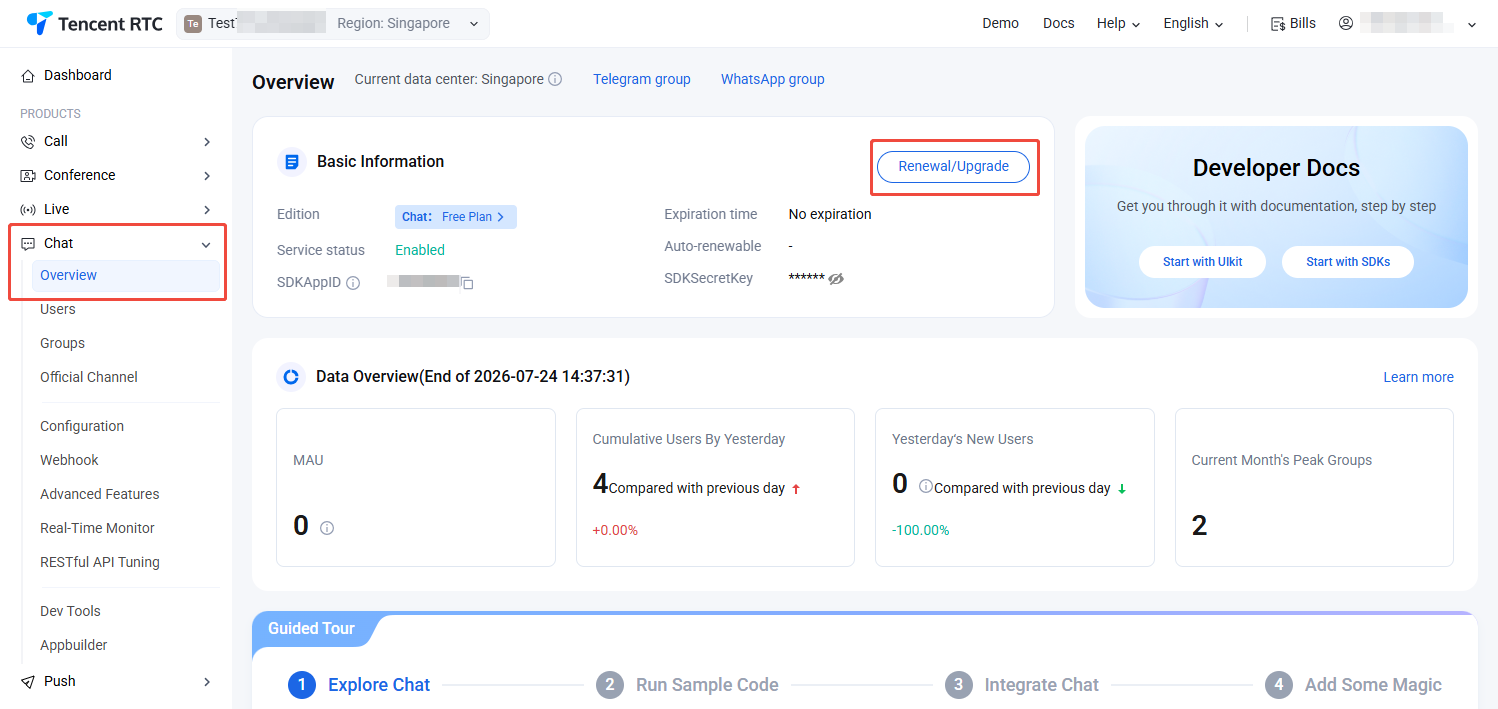Click the Guided Tour tab label
Image resolution: width=1498 pixels, height=709 pixels.
click(x=311, y=629)
